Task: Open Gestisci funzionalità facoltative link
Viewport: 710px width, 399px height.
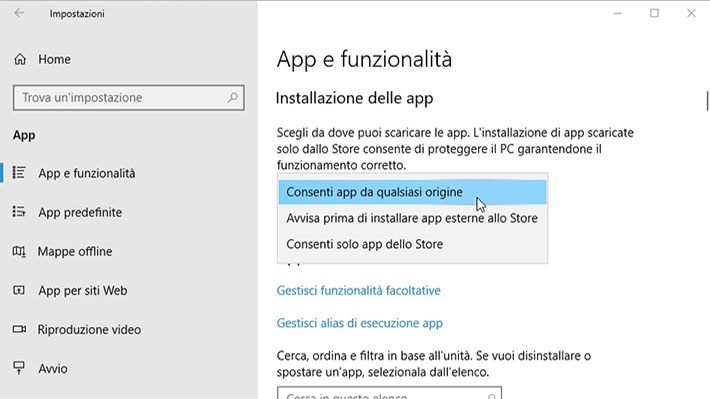Action: (359, 291)
